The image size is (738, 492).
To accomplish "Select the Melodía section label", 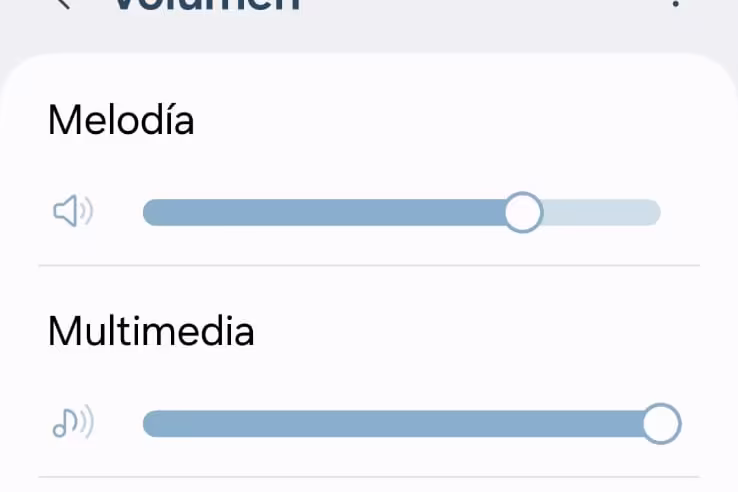I will pos(121,120).
